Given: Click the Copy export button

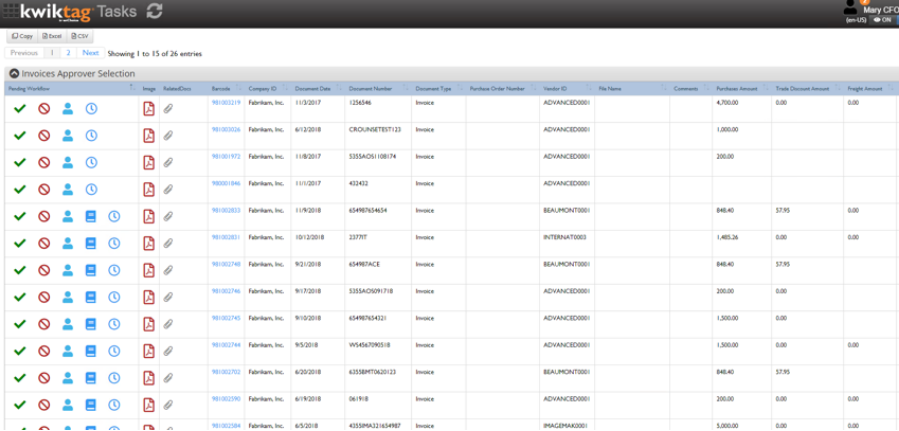Looking at the screenshot, I should tap(22, 36).
